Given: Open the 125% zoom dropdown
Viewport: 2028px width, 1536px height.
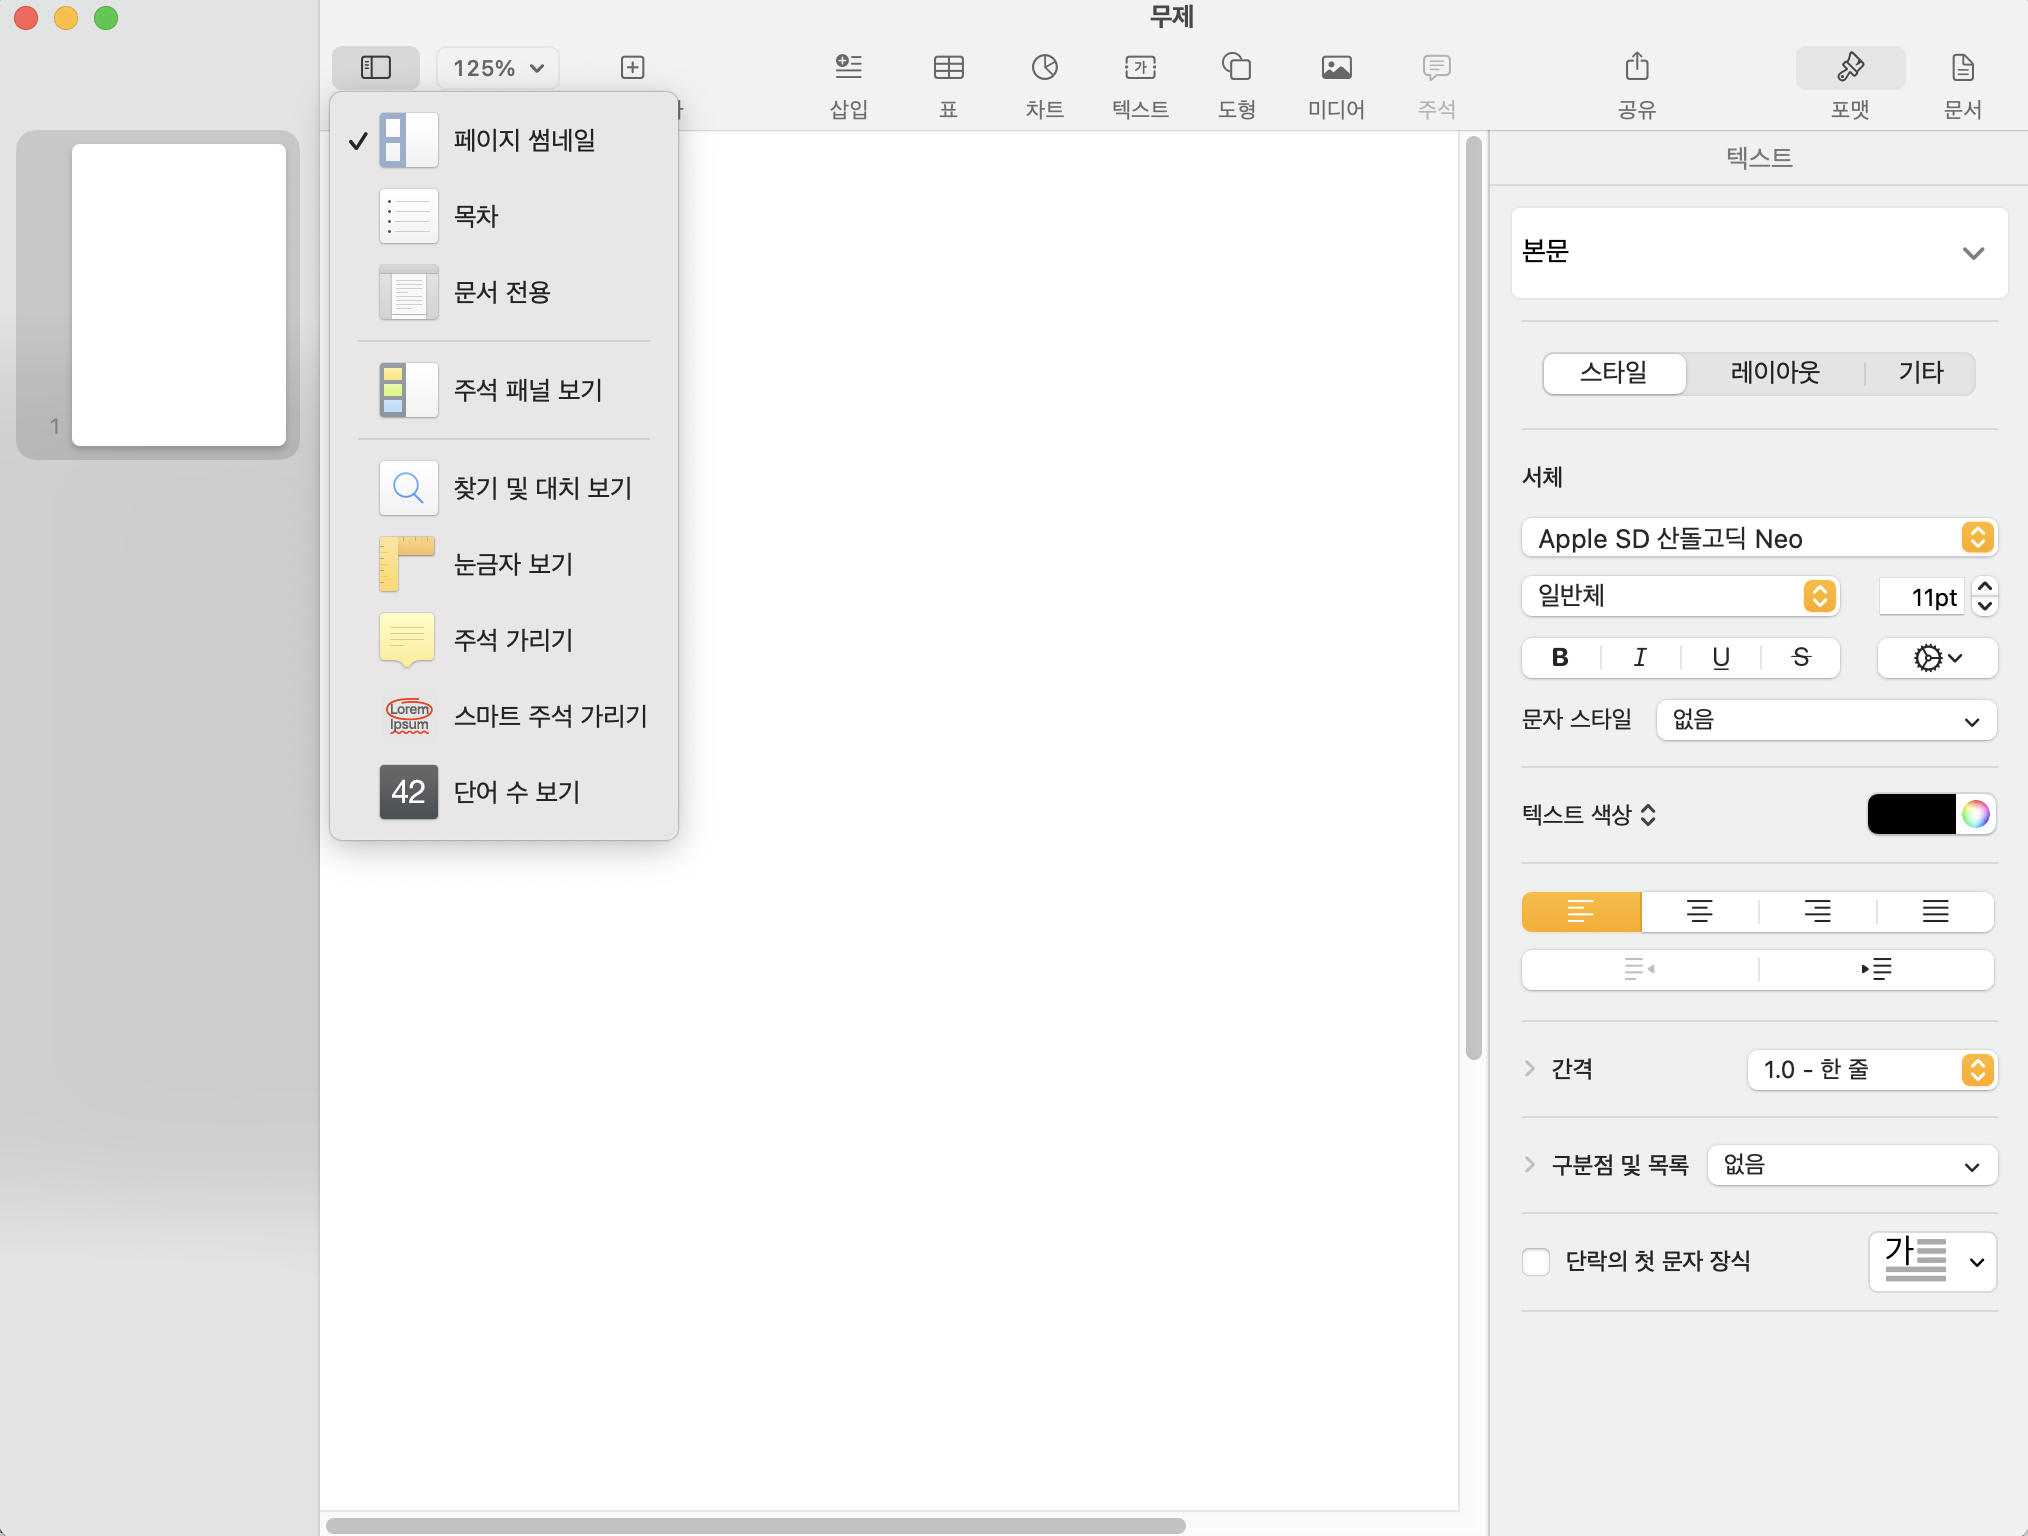Looking at the screenshot, I should tap(498, 68).
